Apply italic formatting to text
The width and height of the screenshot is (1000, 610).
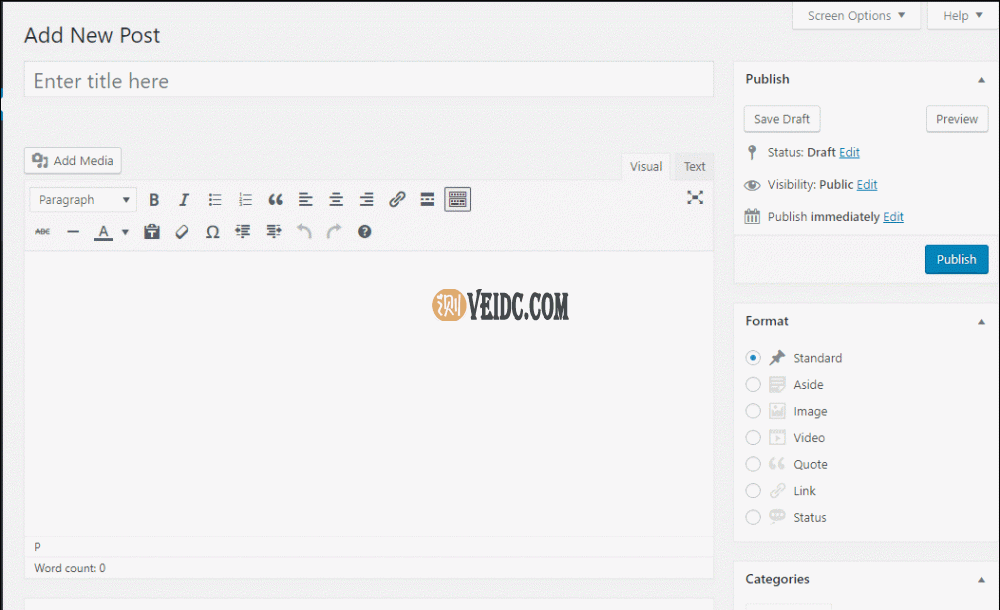(x=184, y=200)
